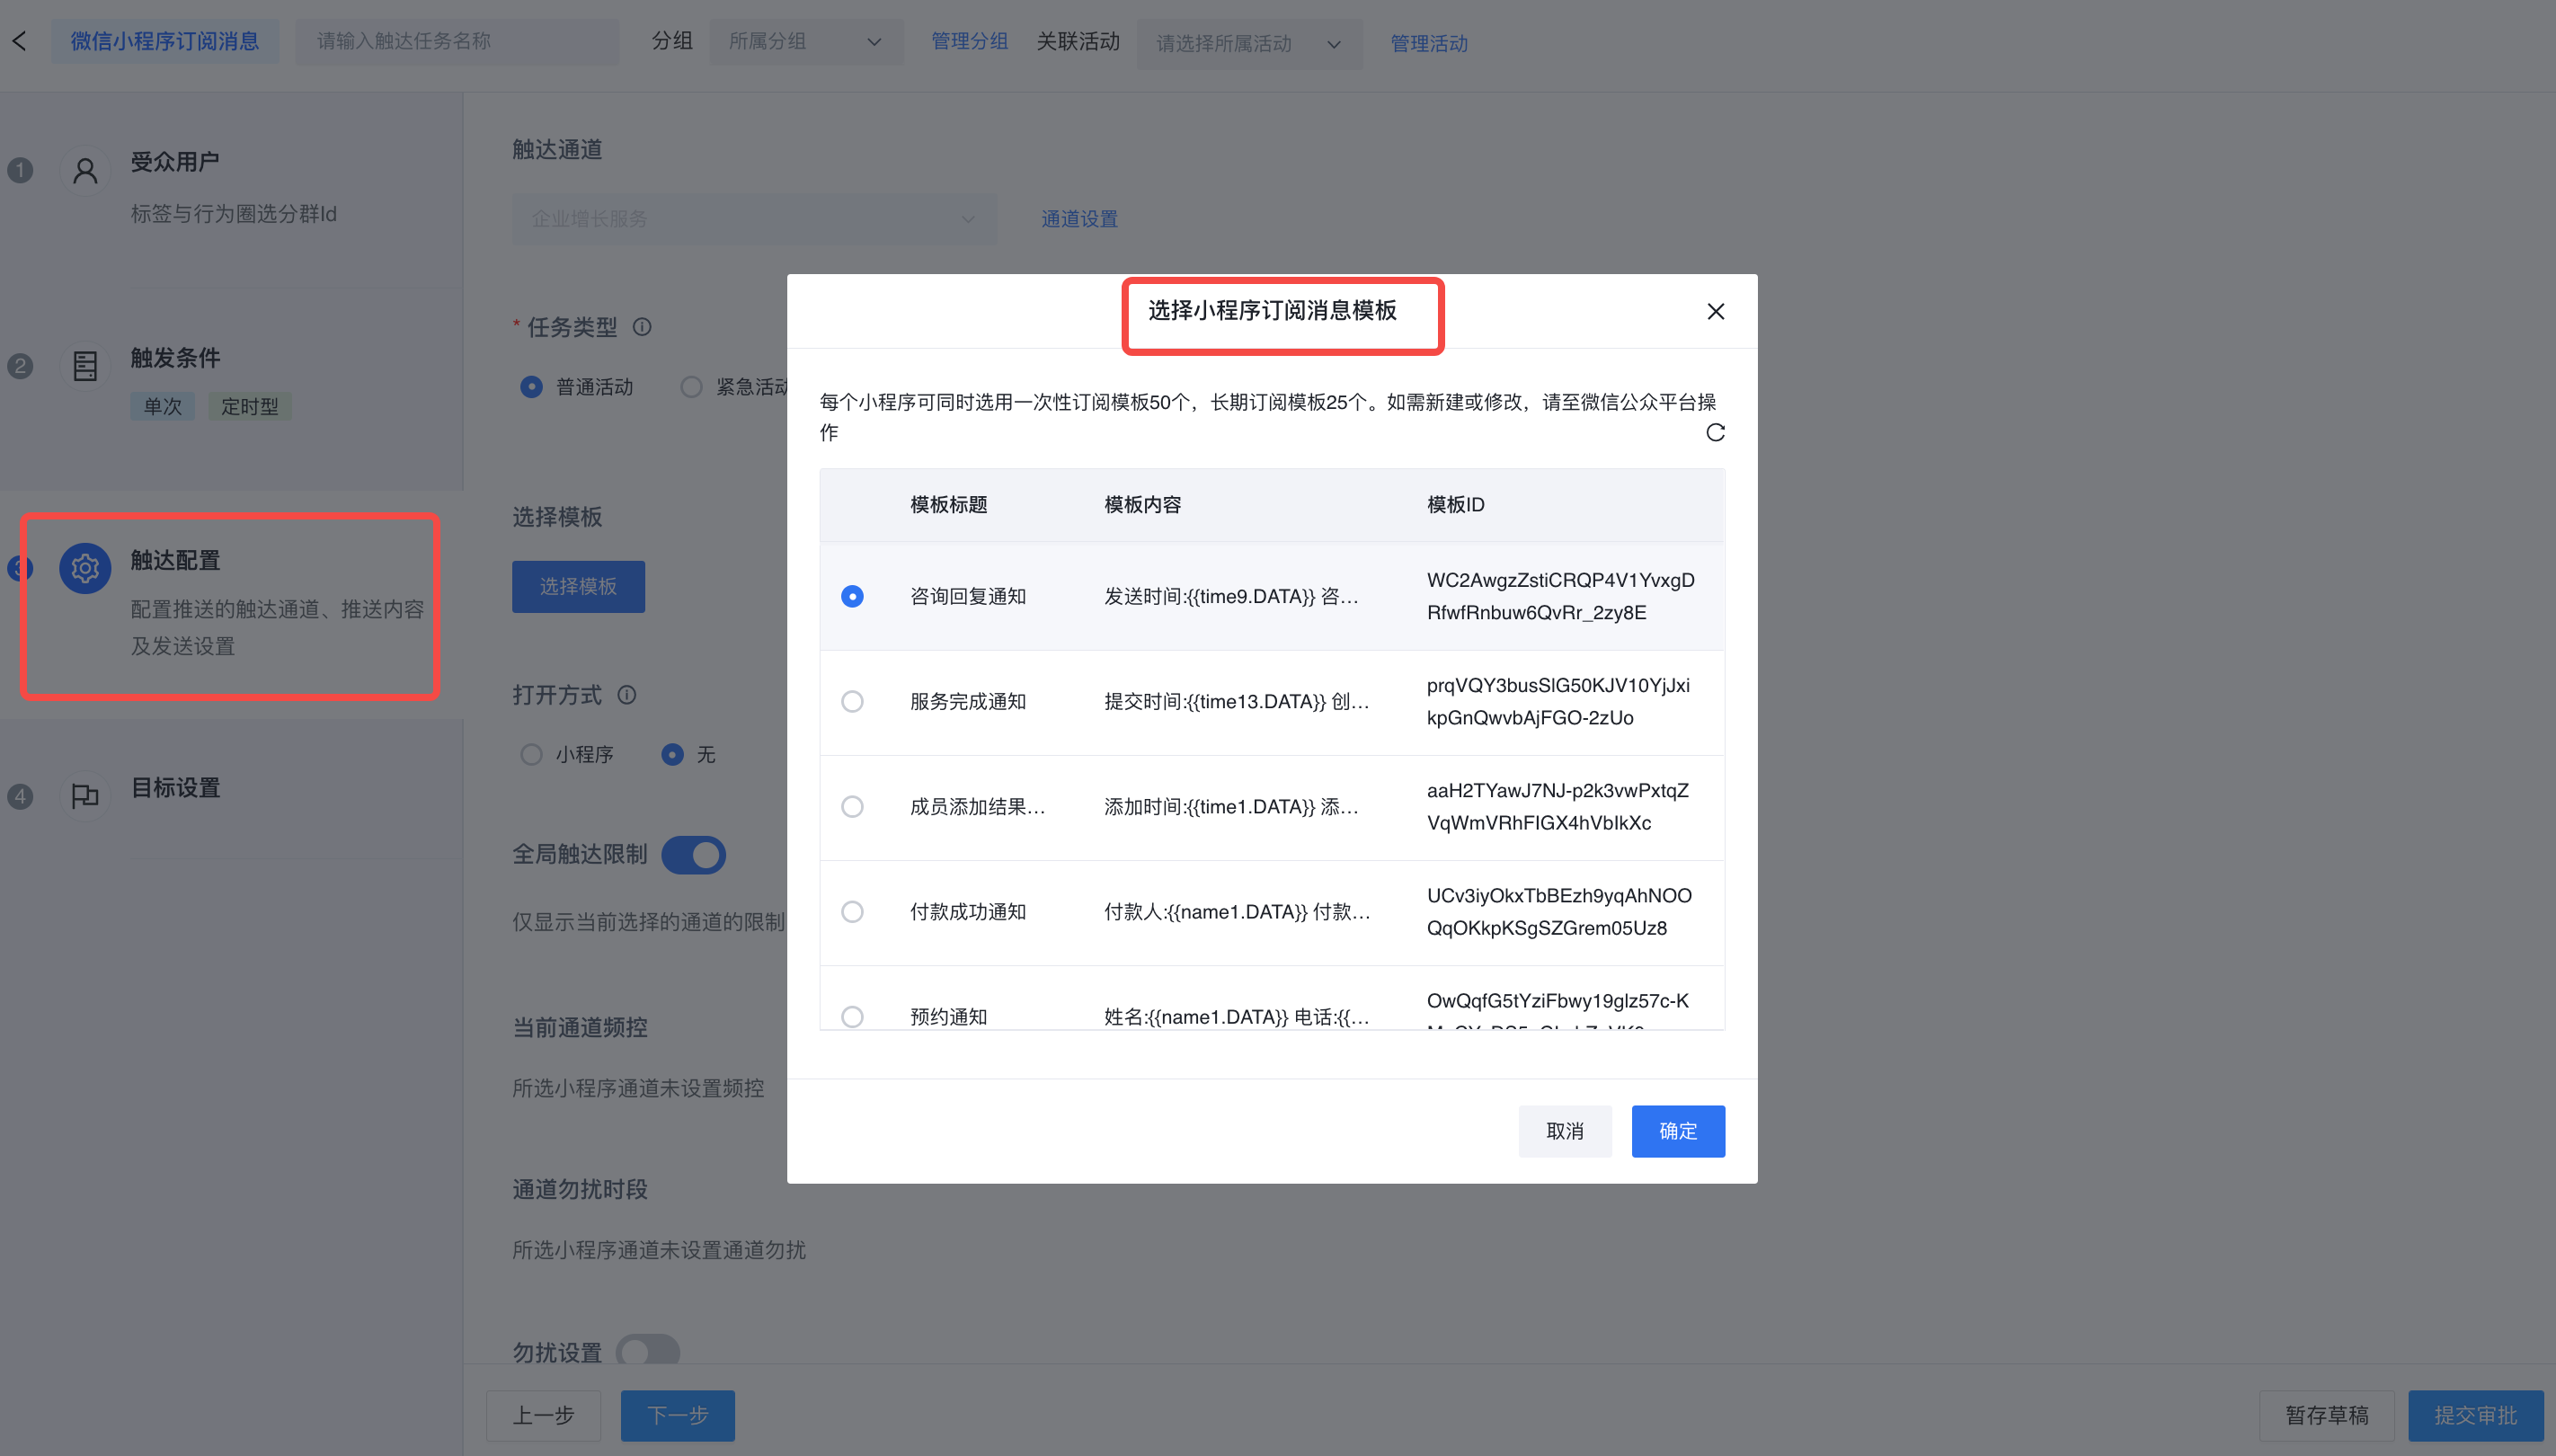Select the 服务完成通知 template radio button
The image size is (2556, 1456).
(x=852, y=701)
